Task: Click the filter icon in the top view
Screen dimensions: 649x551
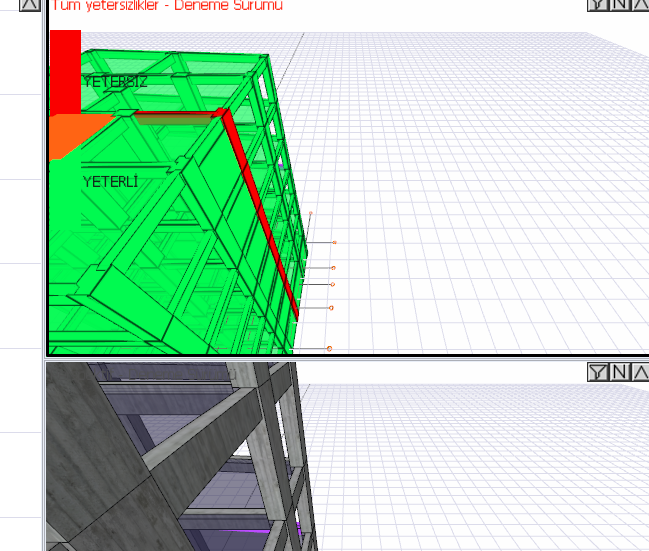Action: 597,4
